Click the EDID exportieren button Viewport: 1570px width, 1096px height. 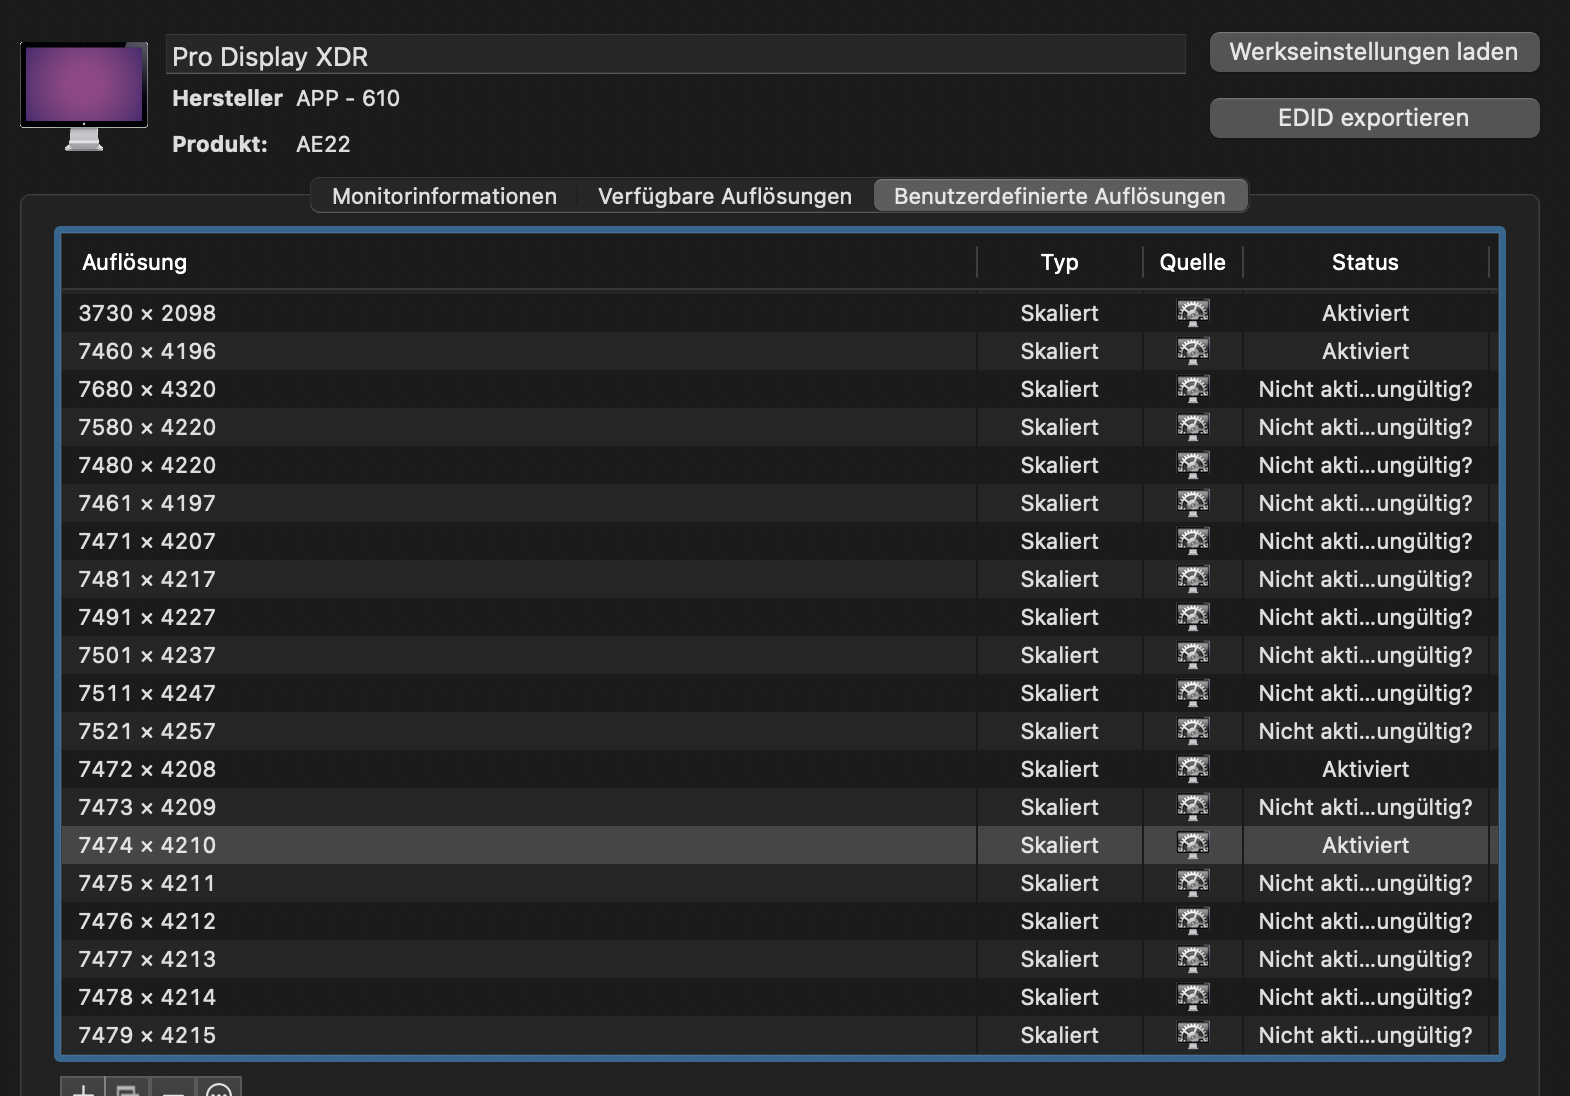pos(1374,118)
